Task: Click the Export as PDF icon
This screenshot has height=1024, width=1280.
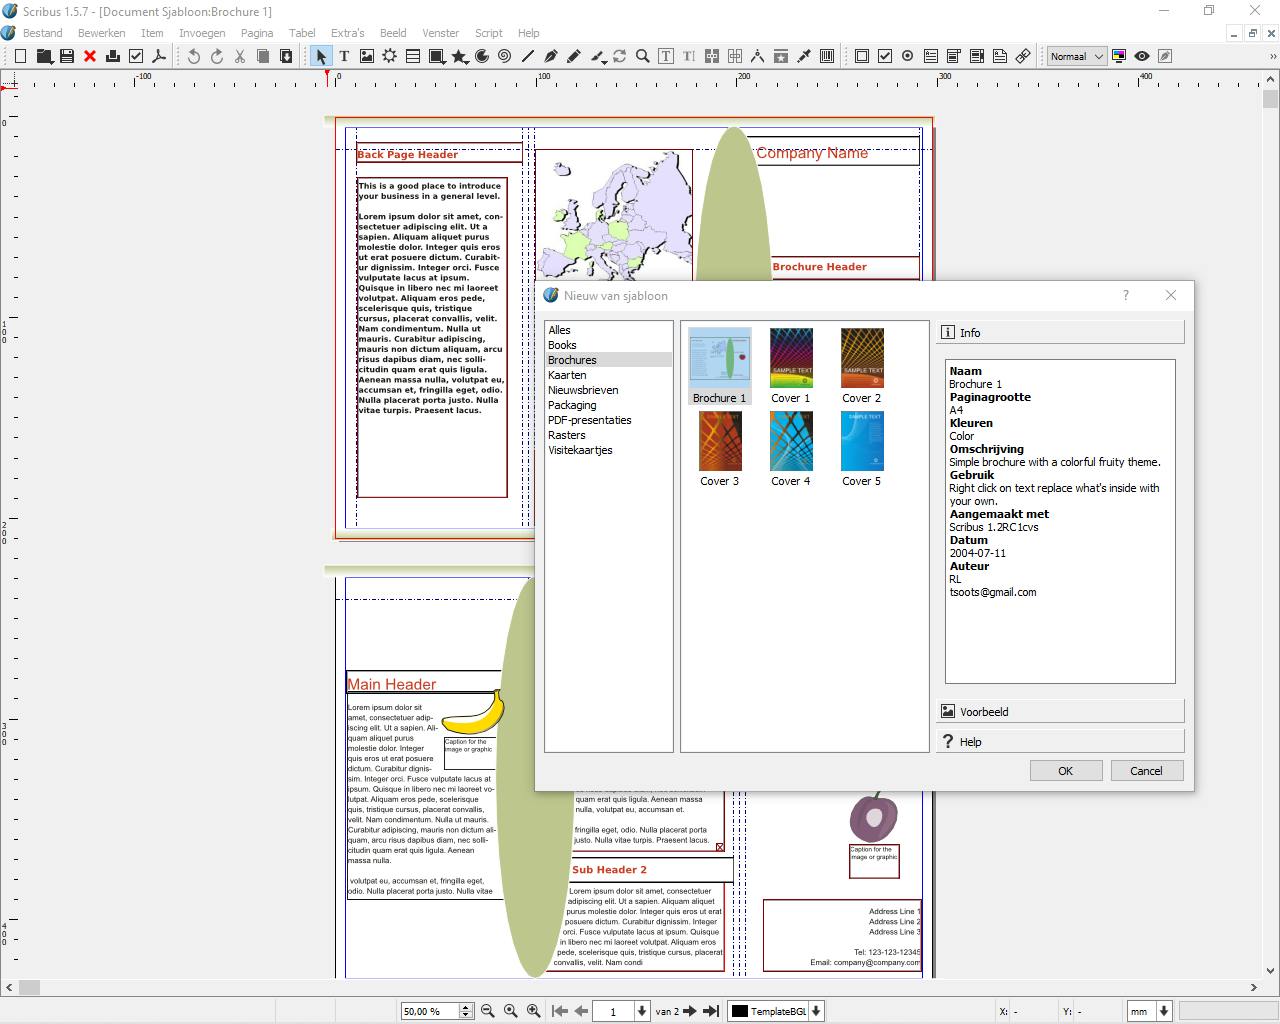Action: click(x=159, y=57)
